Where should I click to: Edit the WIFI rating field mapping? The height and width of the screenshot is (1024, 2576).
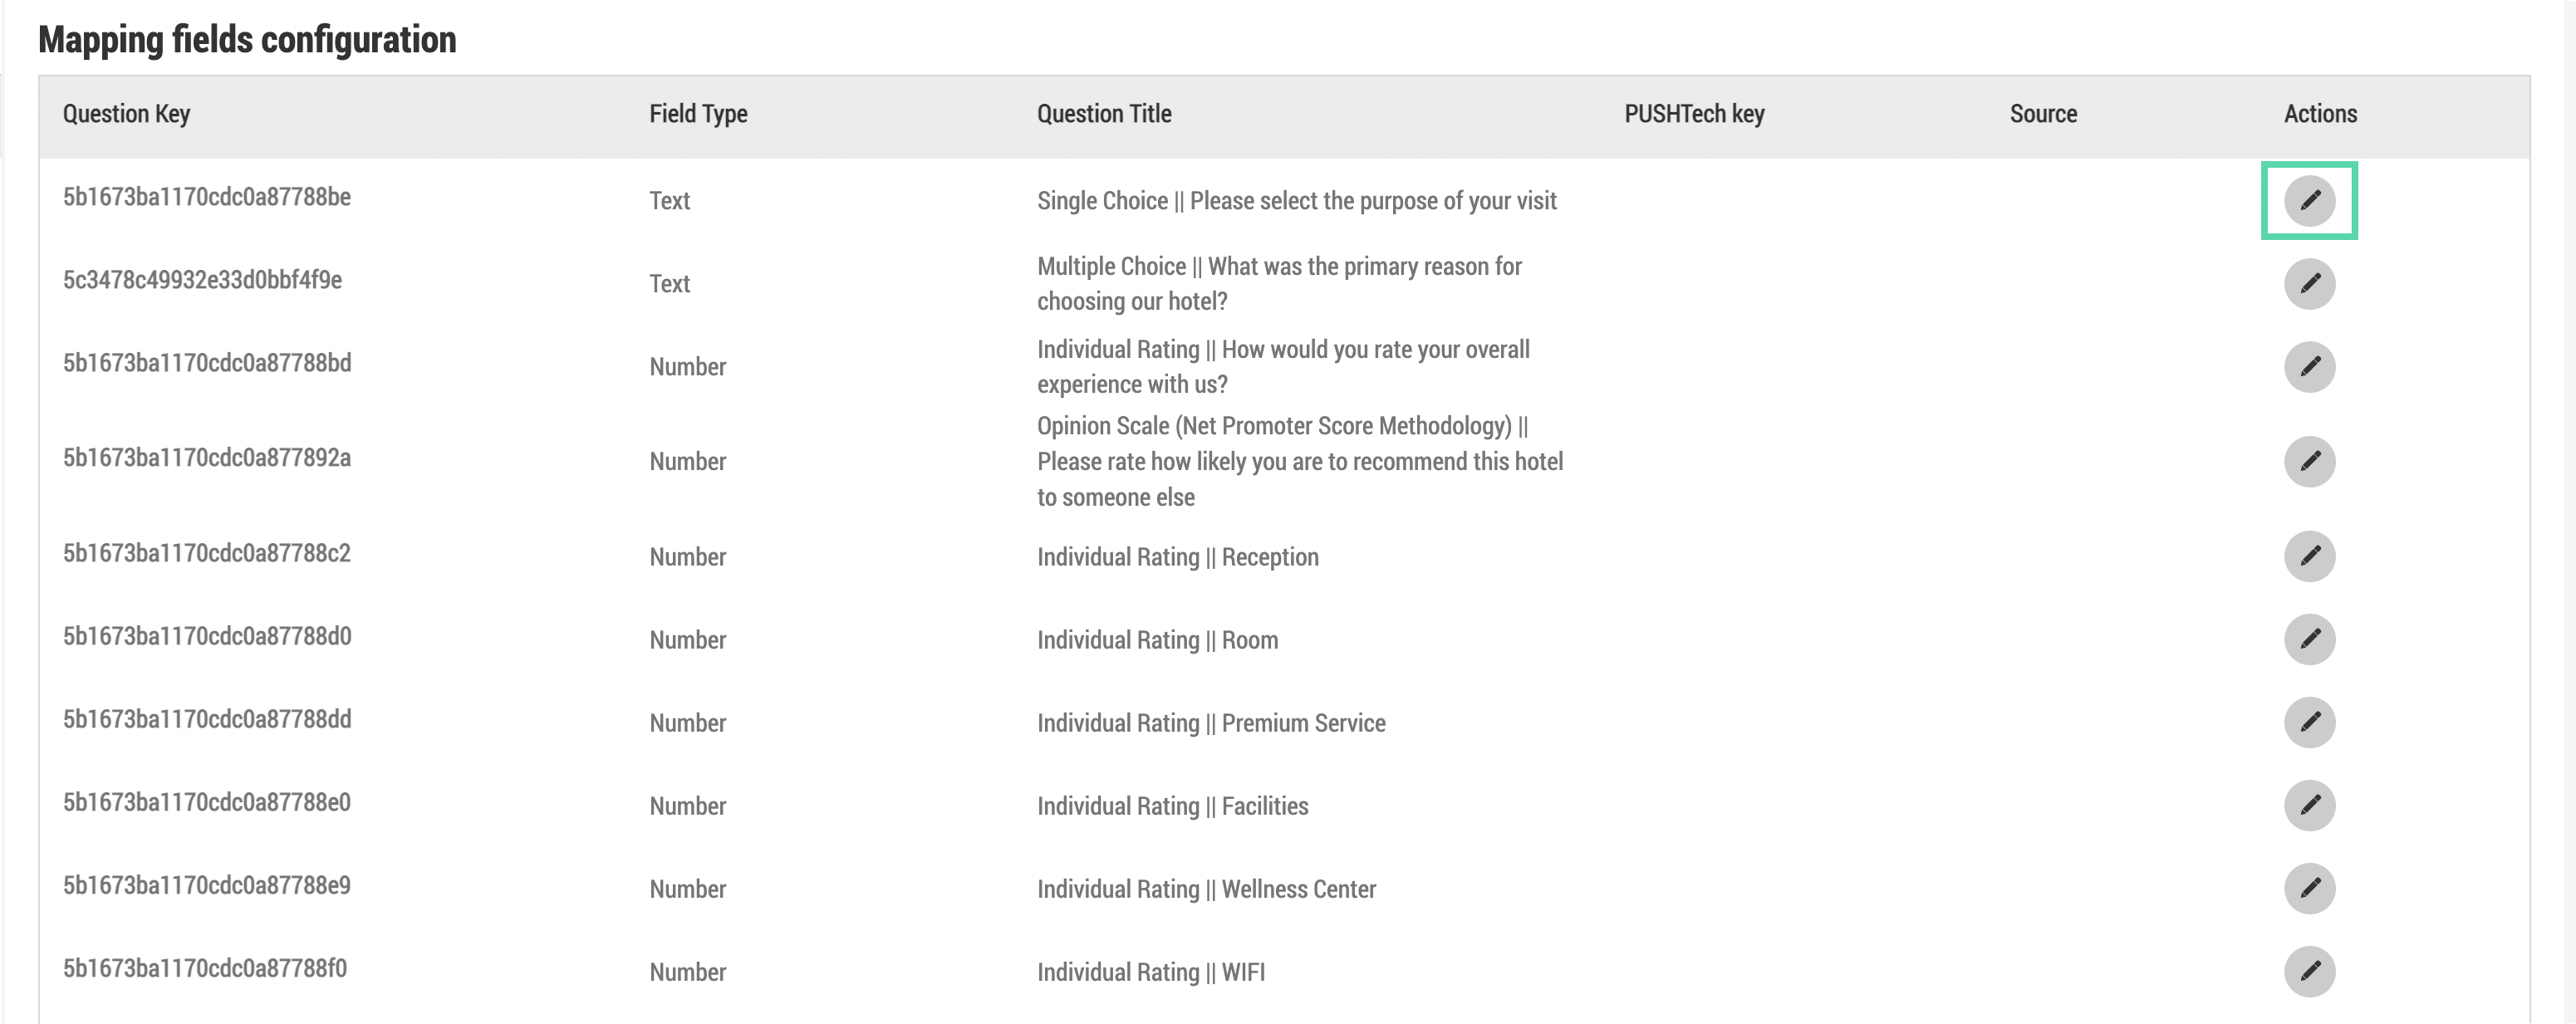[2309, 971]
